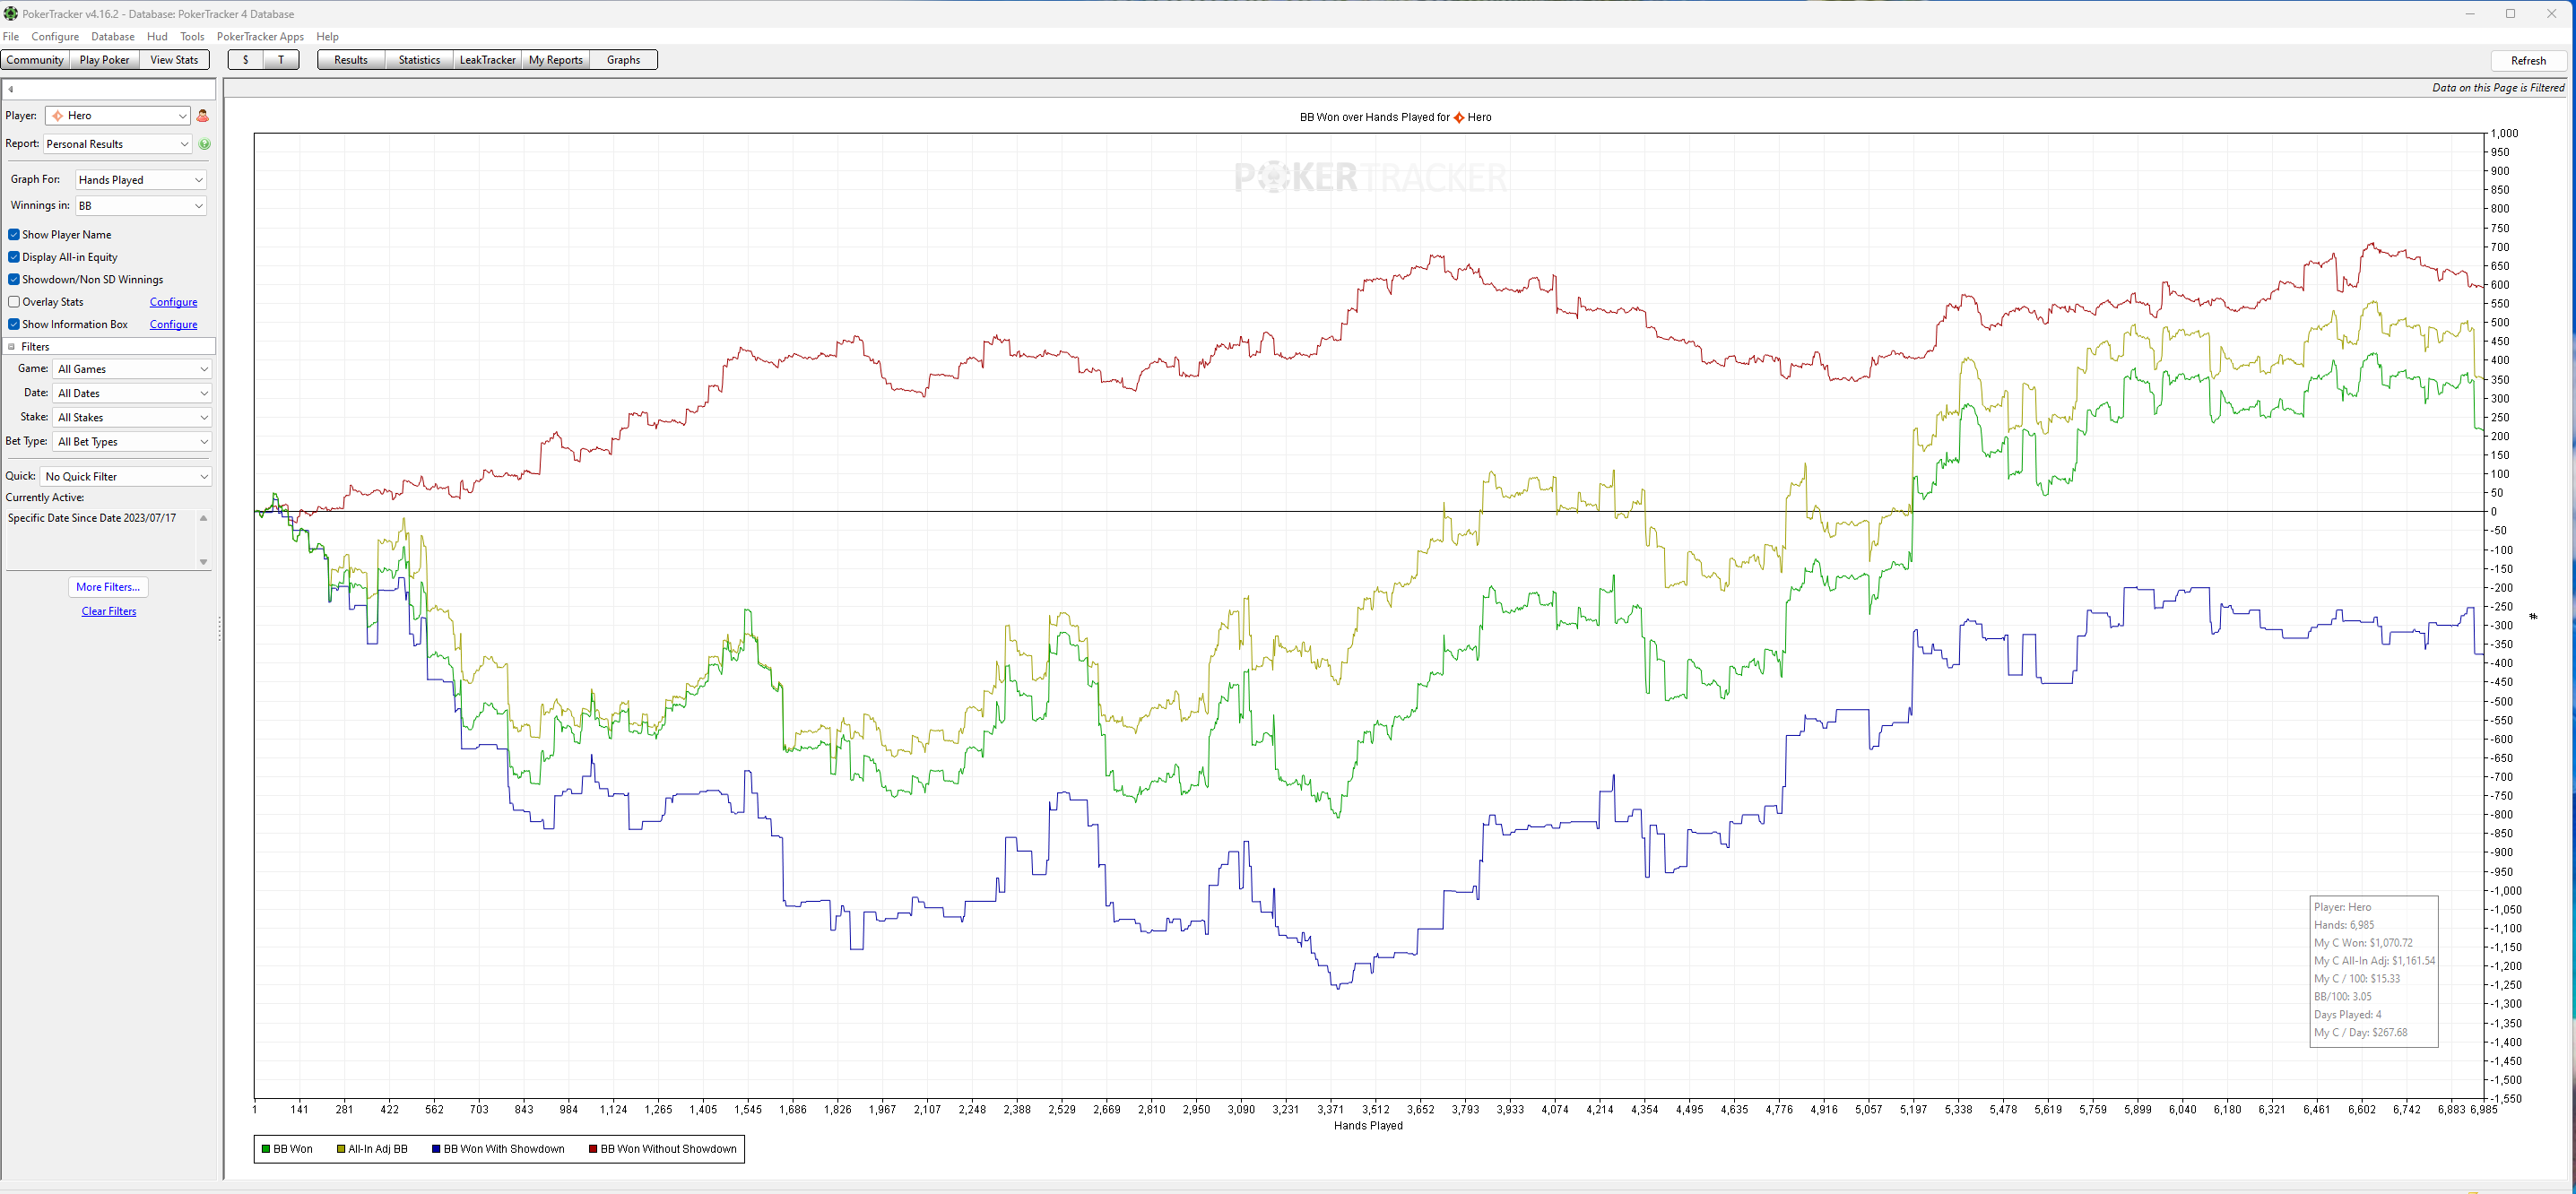Open the PokerTracker Apps menu
The image size is (2576, 1194).
coord(259,36)
